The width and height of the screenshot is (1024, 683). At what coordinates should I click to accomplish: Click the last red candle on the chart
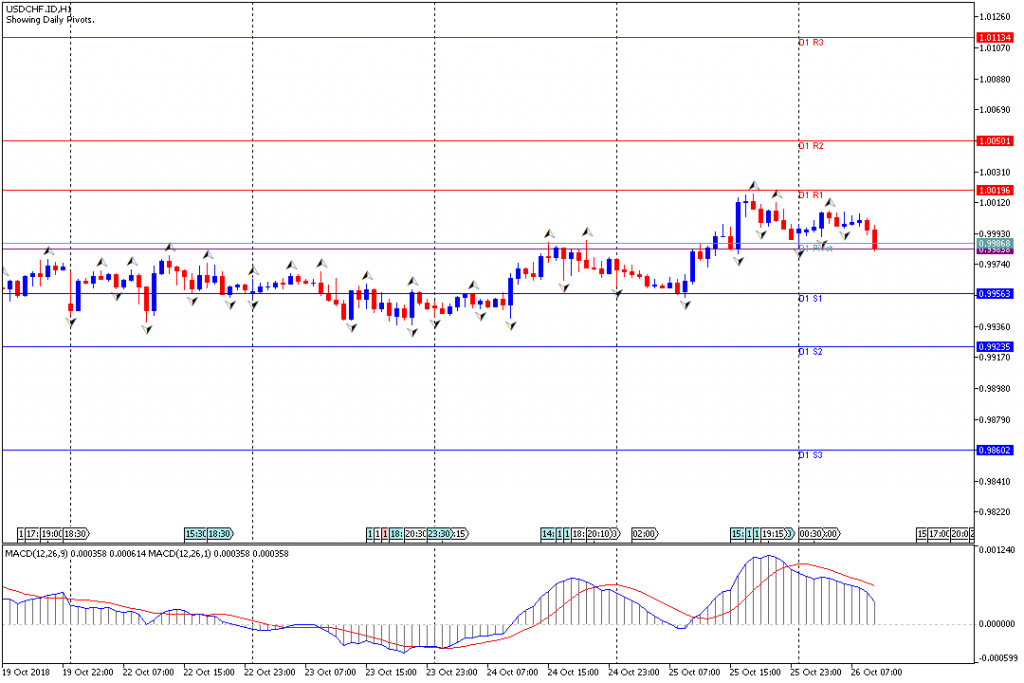(x=875, y=239)
